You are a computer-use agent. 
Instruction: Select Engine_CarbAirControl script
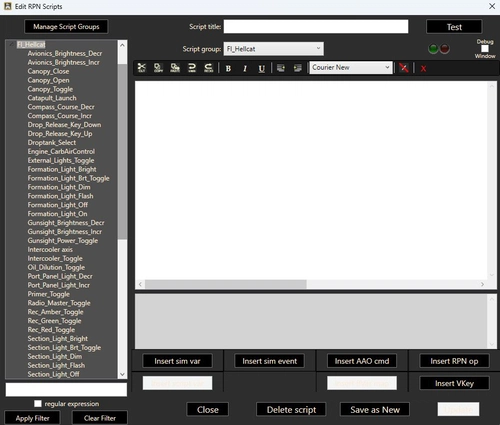click(x=61, y=152)
